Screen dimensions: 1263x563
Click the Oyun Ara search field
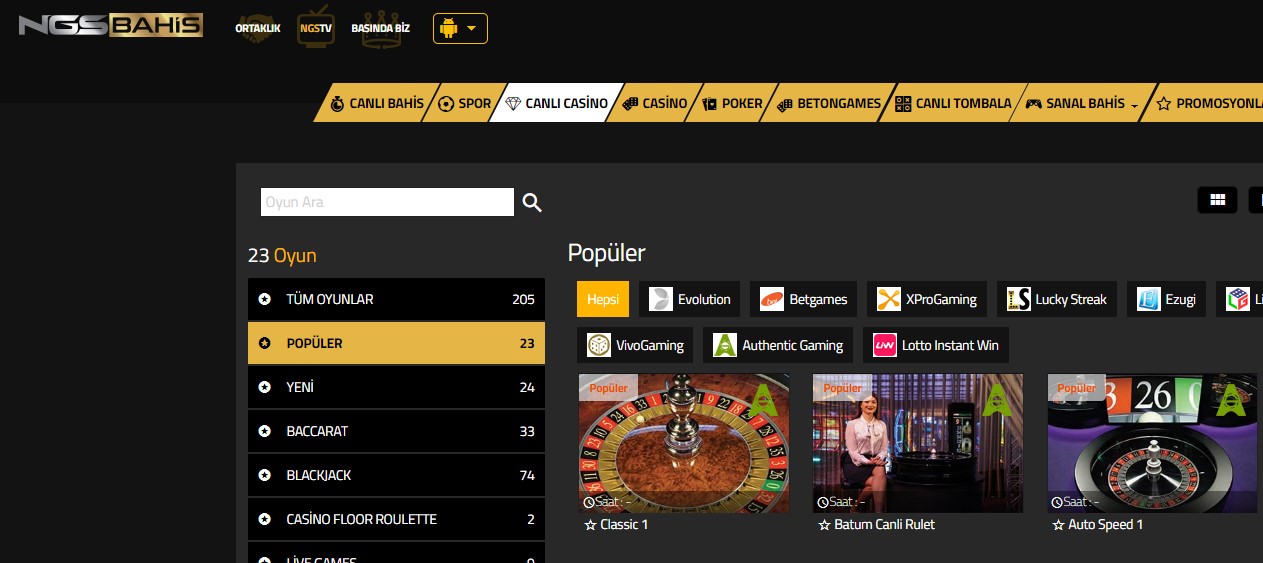387,202
